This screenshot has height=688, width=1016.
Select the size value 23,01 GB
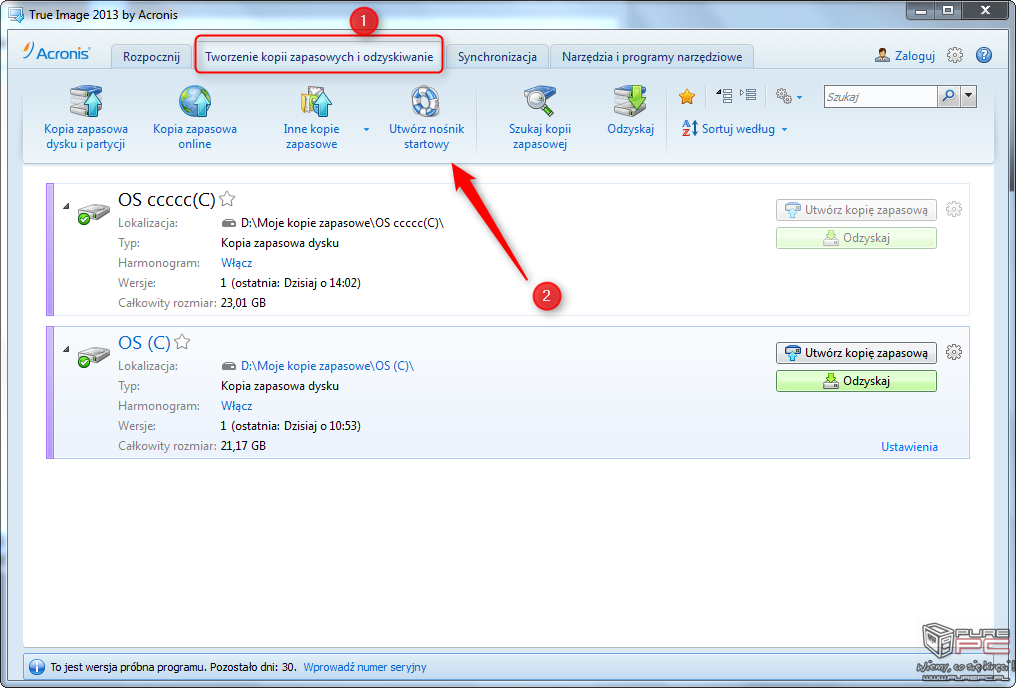(243, 303)
